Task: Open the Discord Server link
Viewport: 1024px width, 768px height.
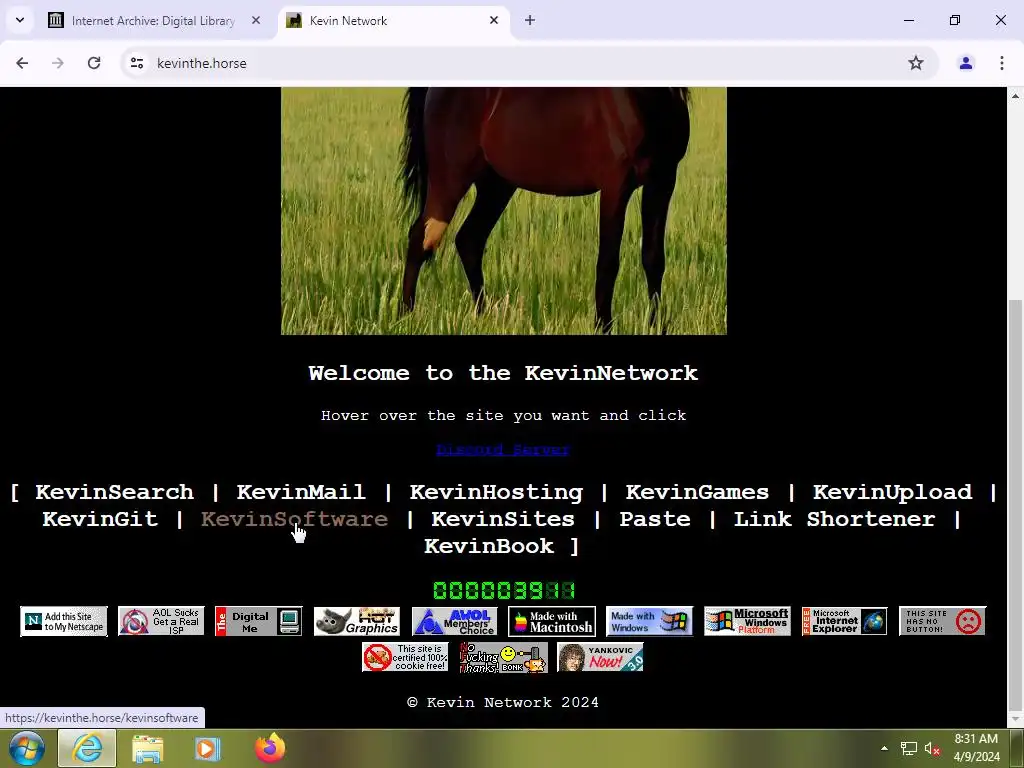Action: pos(503,449)
